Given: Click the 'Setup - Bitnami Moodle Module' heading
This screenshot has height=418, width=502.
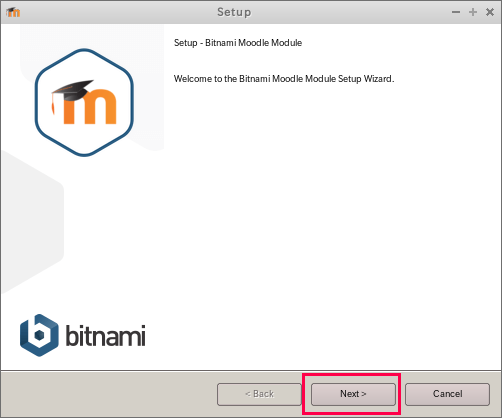Looking at the screenshot, I should point(238,43).
